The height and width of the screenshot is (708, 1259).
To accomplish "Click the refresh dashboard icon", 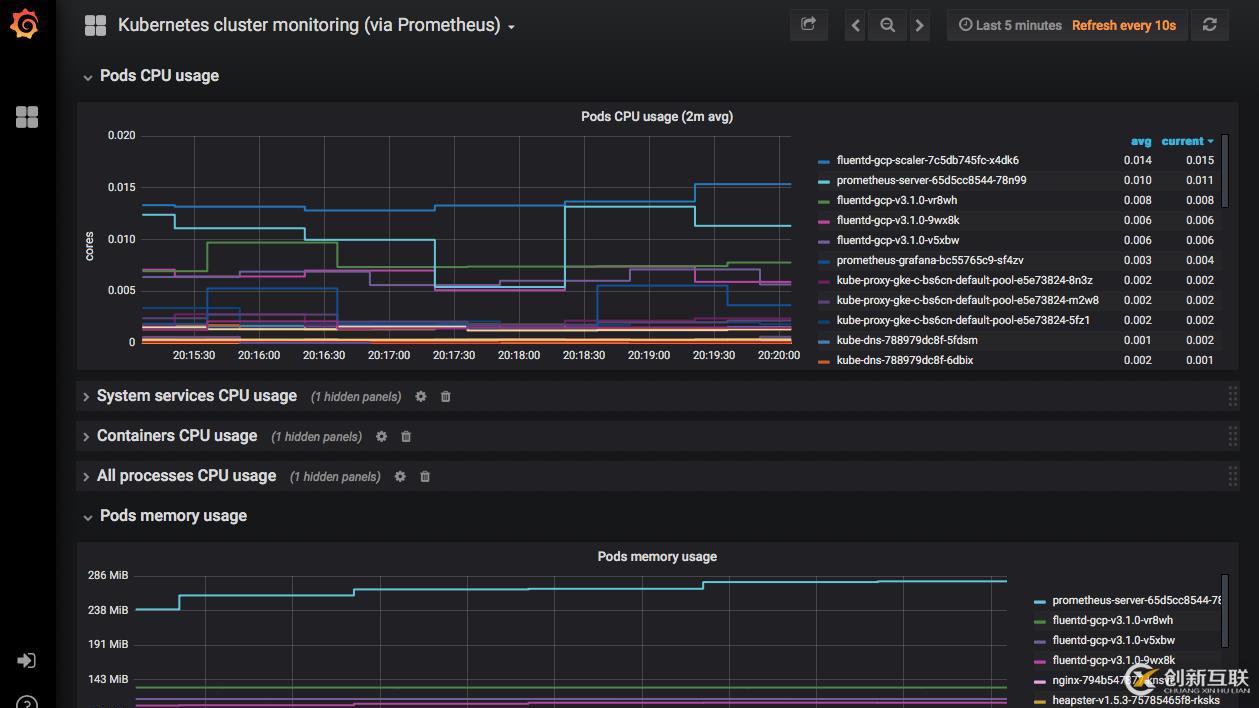I will tap(1209, 25).
